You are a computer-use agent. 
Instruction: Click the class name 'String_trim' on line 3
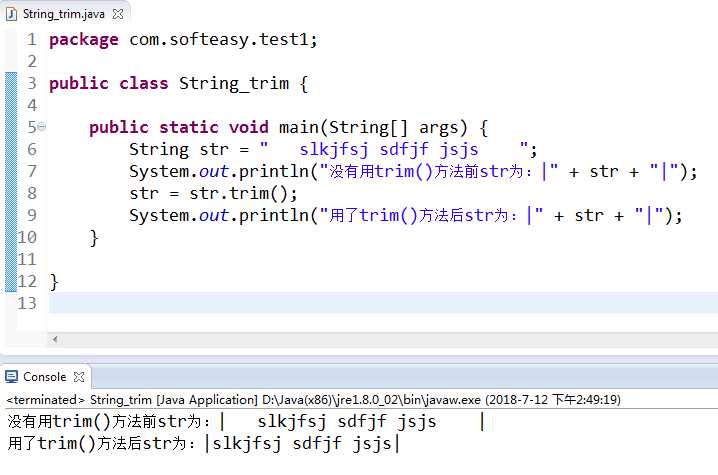tap(234, 83)
